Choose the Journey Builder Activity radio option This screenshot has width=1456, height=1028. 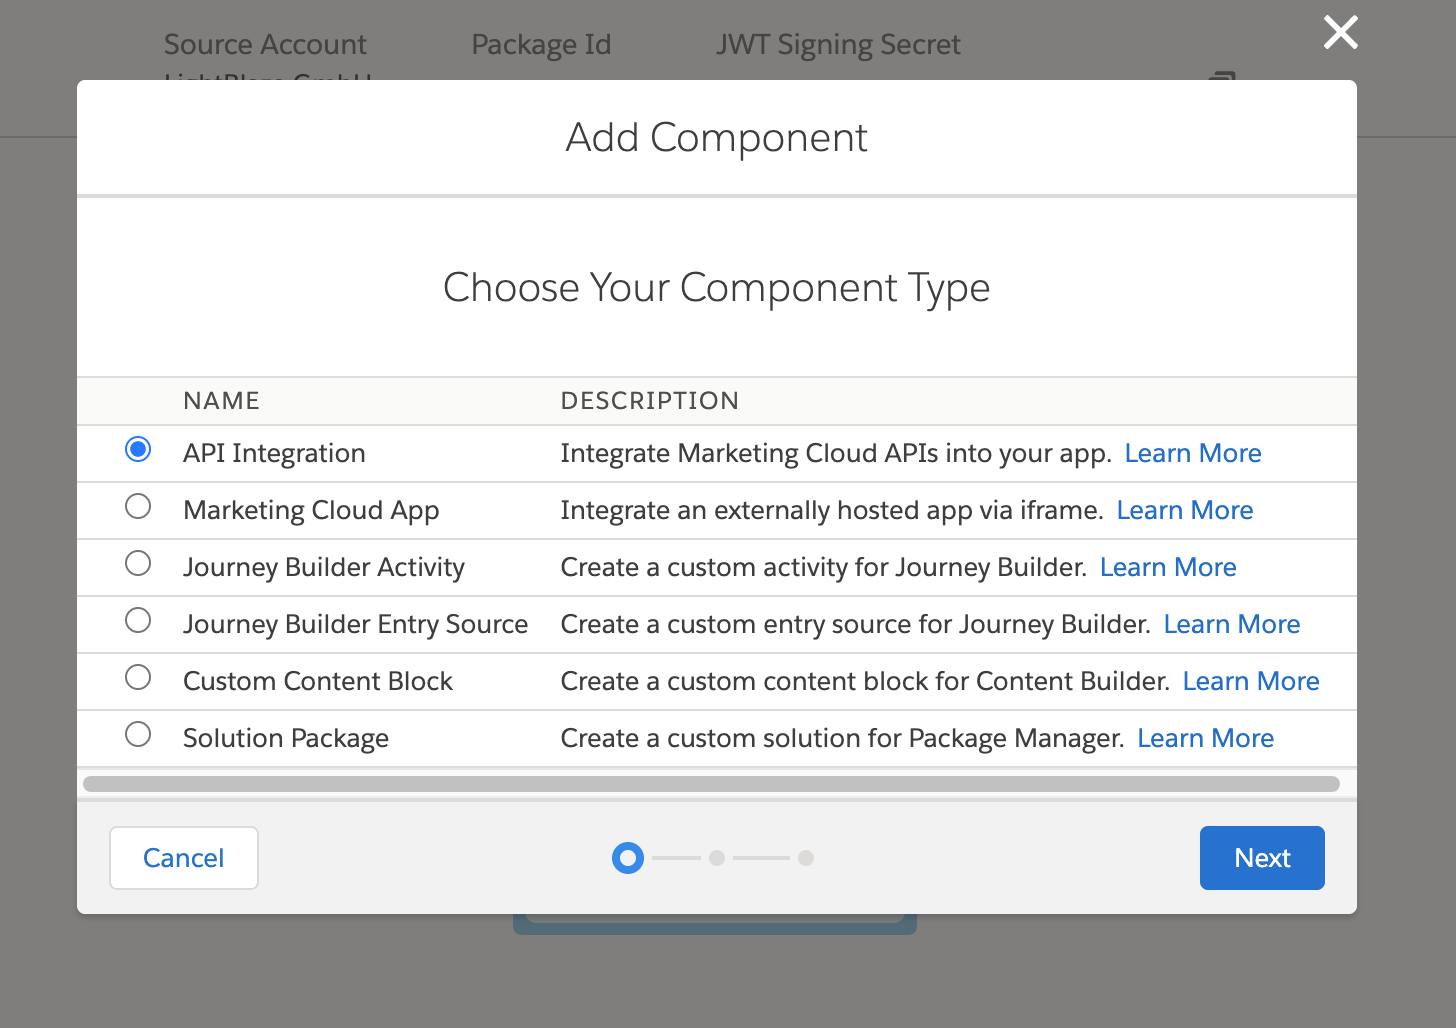coord(138,563)
